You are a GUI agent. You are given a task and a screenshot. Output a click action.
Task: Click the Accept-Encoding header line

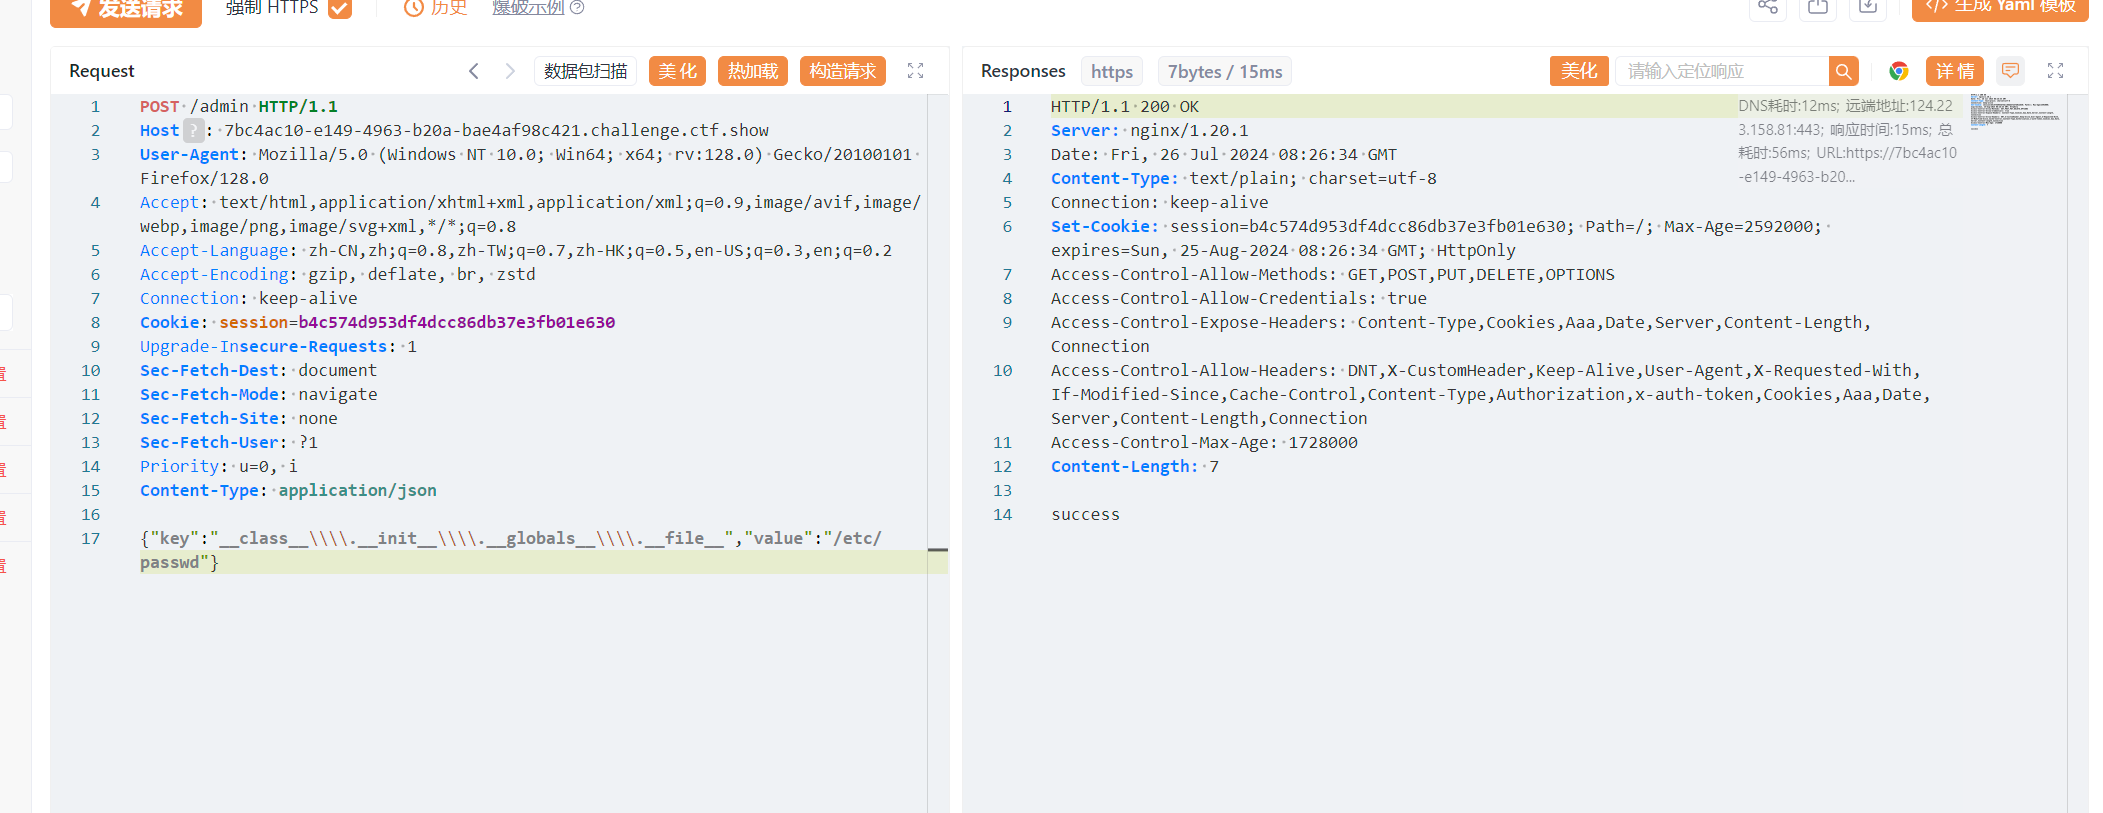pos(337,274)
